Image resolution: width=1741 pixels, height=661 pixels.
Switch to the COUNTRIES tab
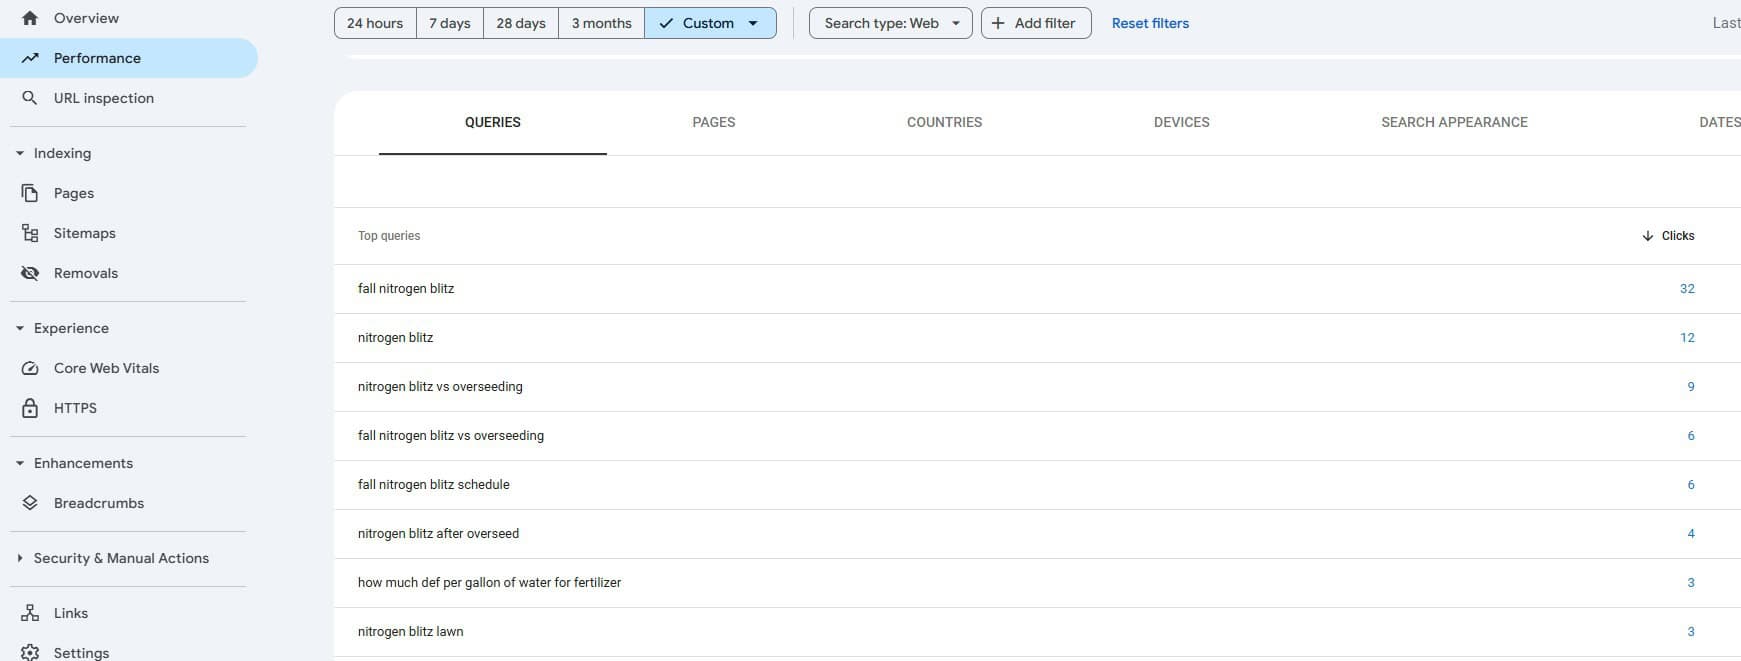(944, 122)
